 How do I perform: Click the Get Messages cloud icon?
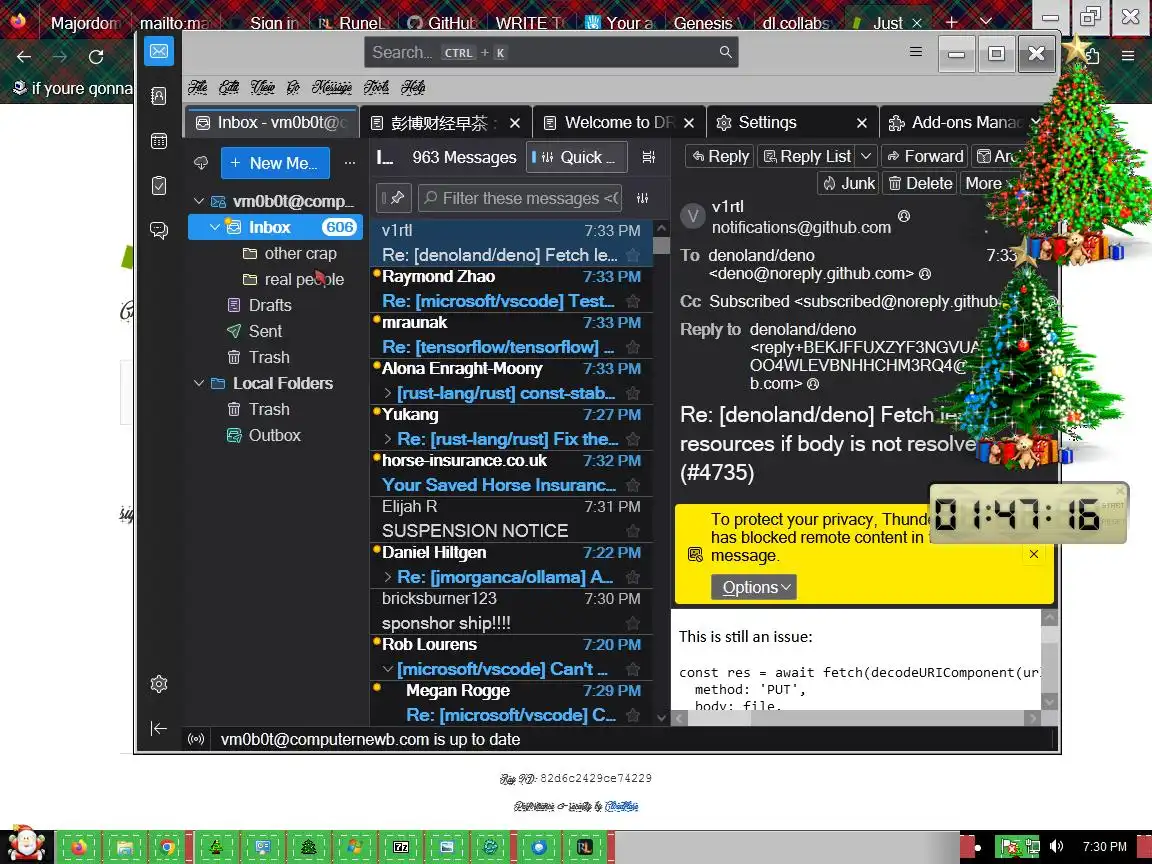pos(201,163)
